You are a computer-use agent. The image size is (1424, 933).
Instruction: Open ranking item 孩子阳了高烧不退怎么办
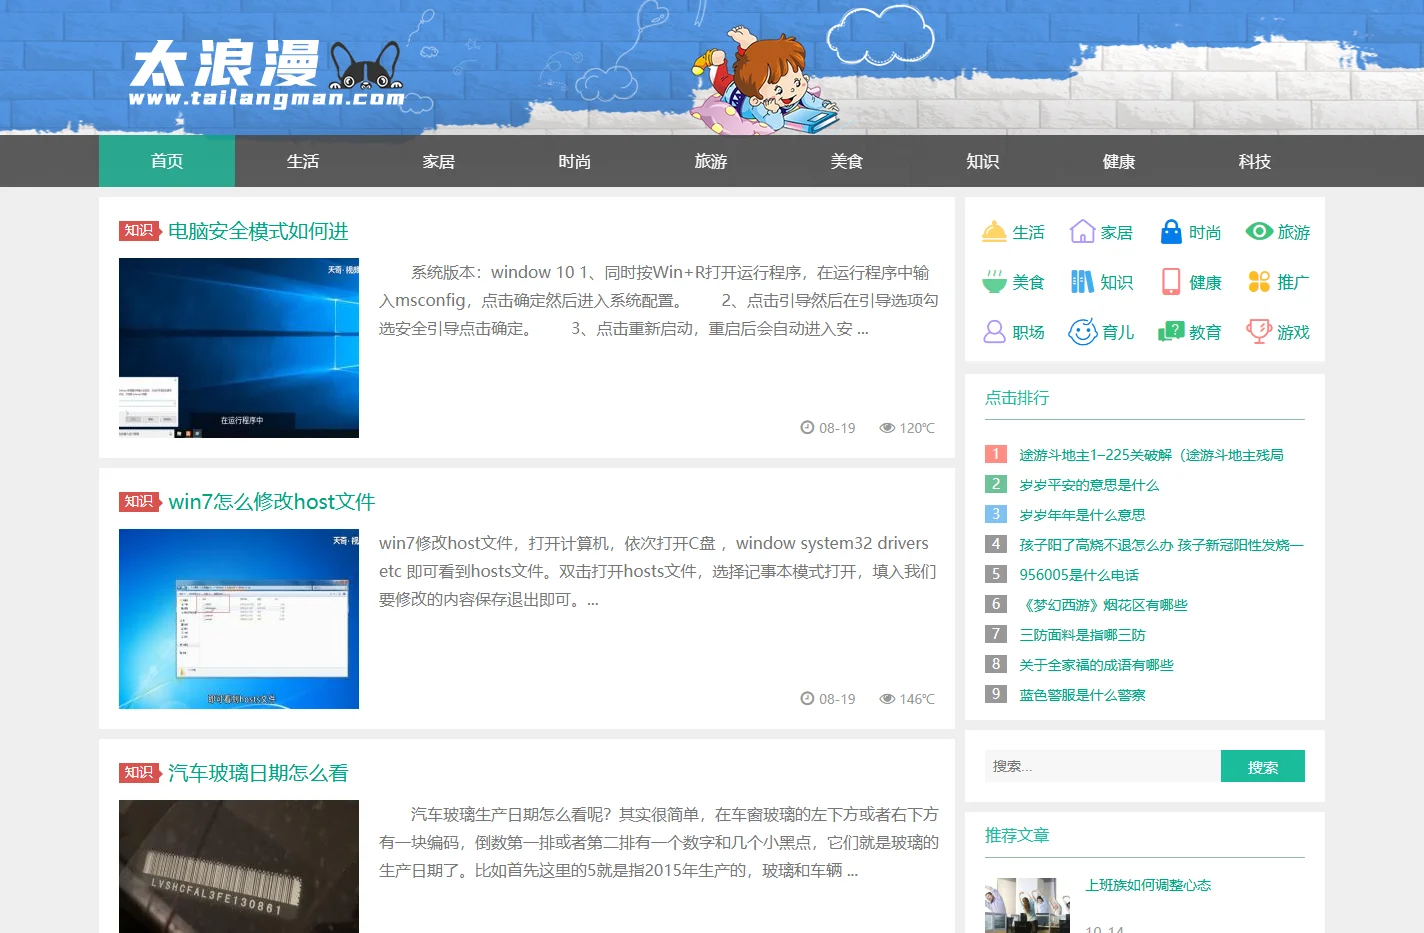1161,545
